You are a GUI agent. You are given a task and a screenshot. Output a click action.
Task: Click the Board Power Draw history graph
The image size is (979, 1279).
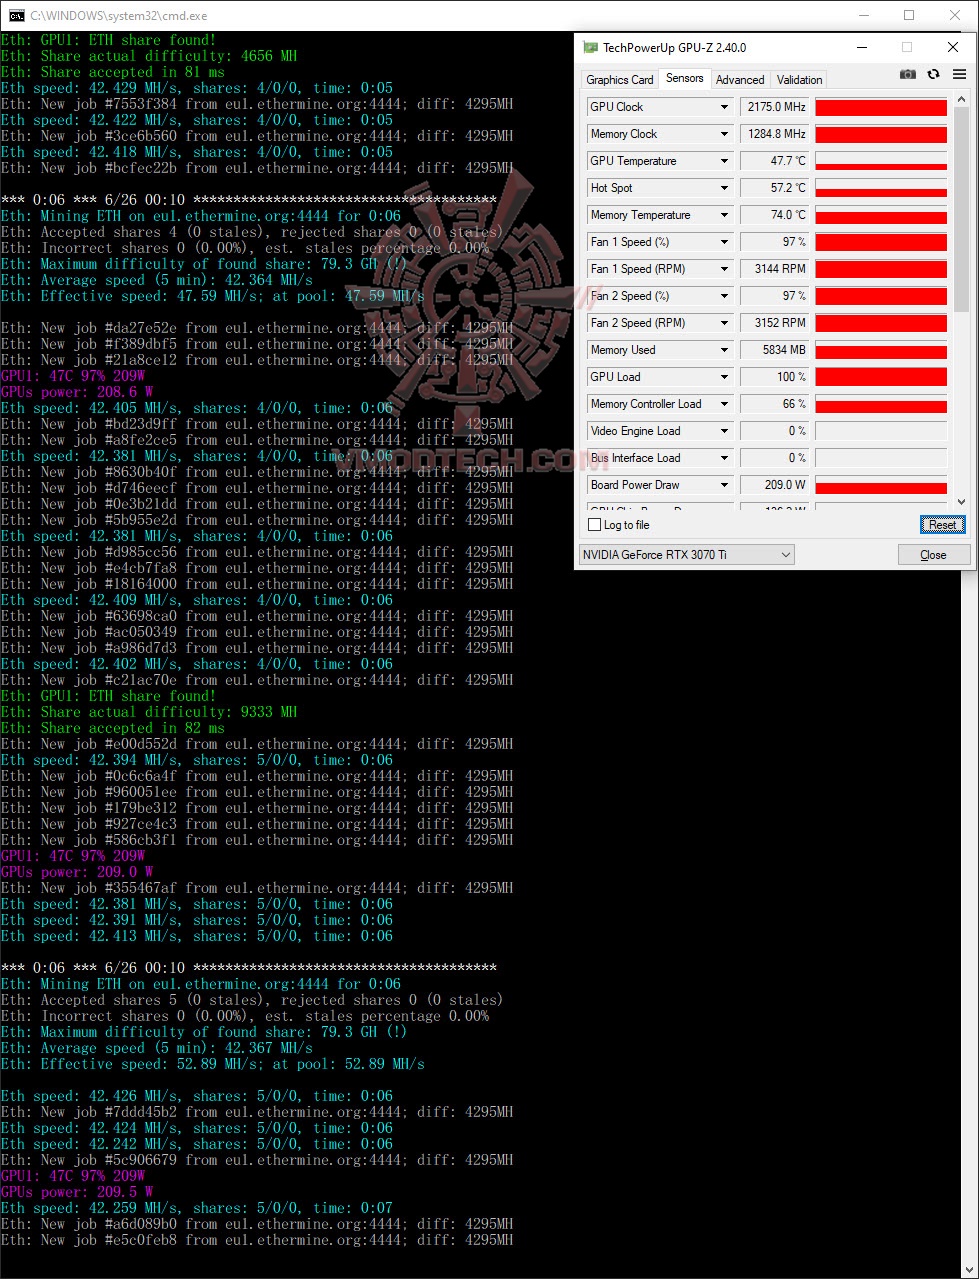click(881, 485)
